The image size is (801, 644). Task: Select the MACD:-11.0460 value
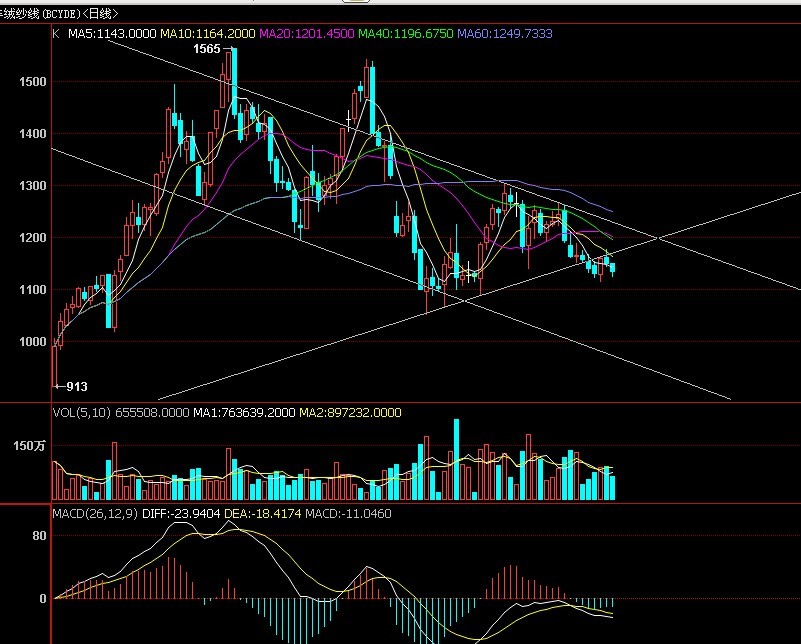(348, 514)
